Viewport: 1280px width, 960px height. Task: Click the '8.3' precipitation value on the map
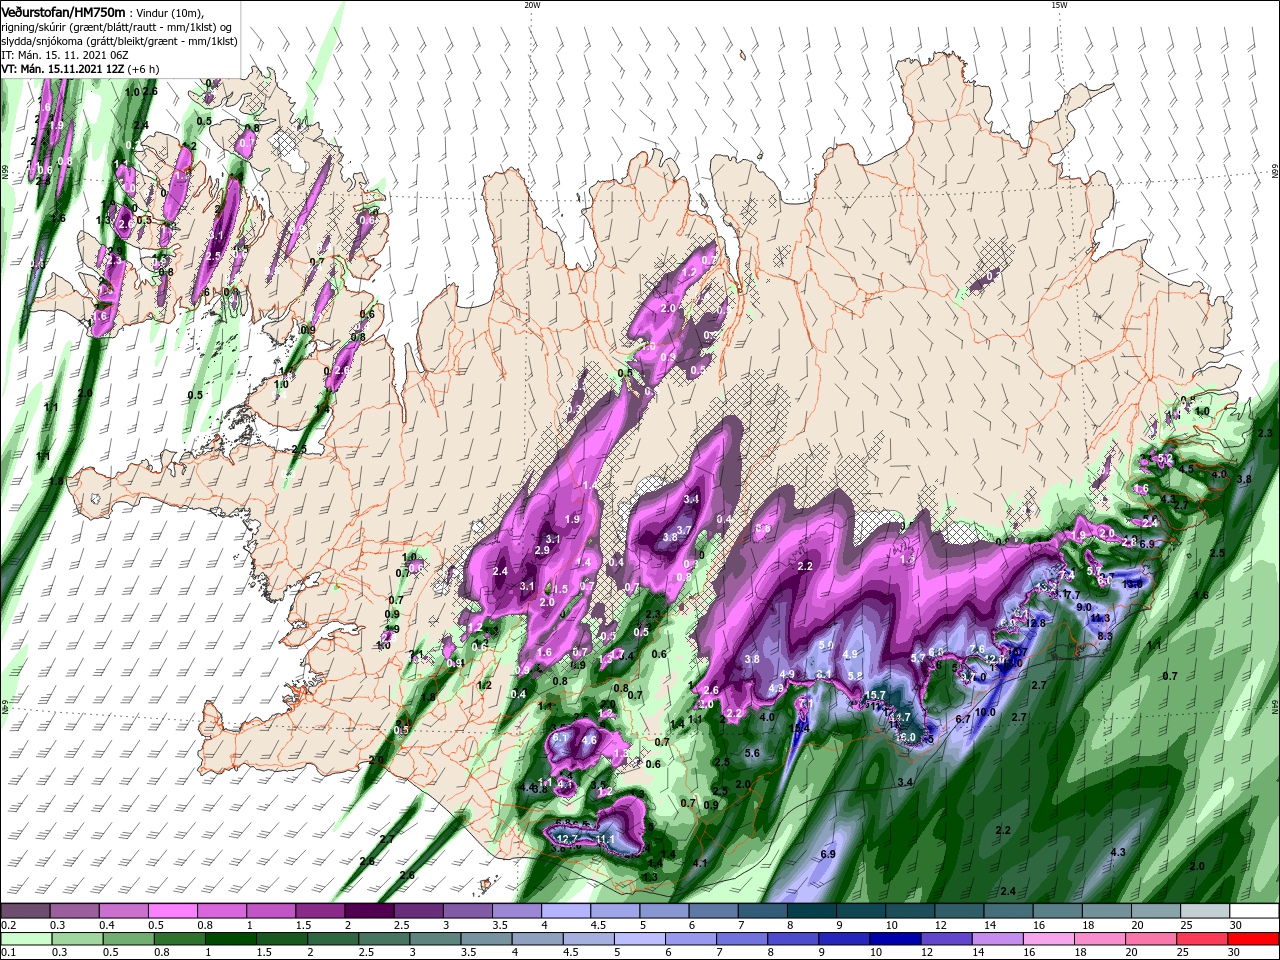coord(1105,635)
